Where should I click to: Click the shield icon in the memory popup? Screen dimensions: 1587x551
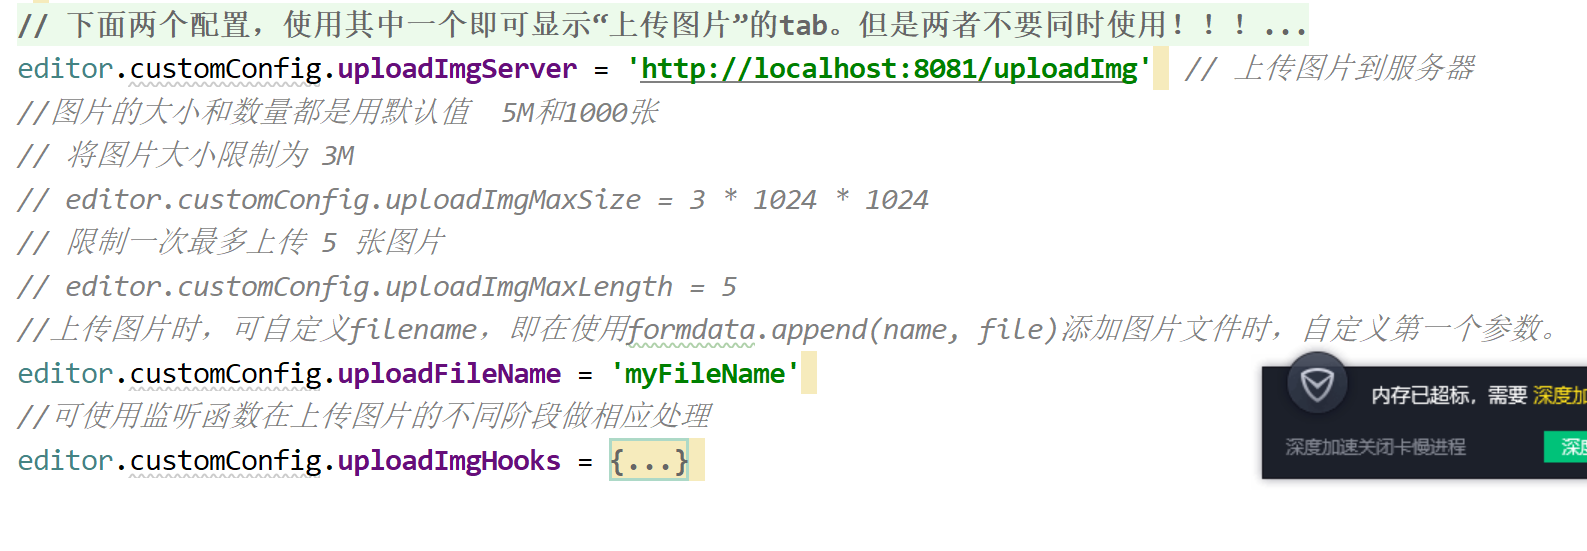1317,384
